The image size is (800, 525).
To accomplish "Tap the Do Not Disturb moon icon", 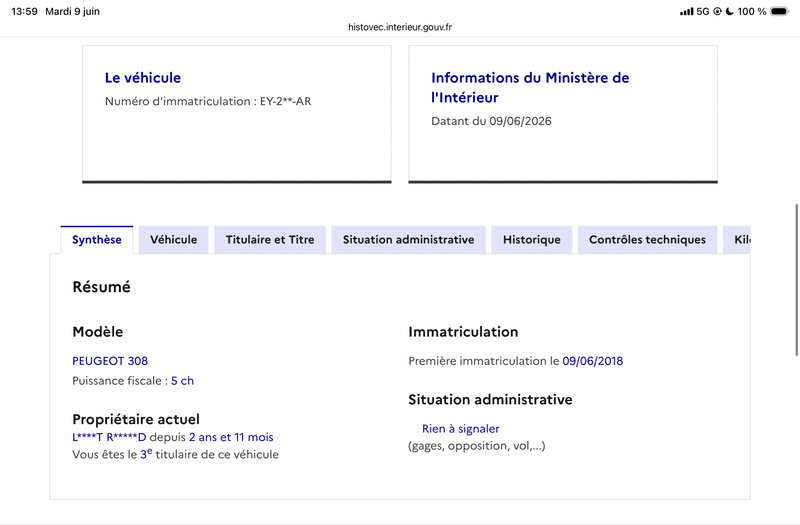I will tap(730, 11).
